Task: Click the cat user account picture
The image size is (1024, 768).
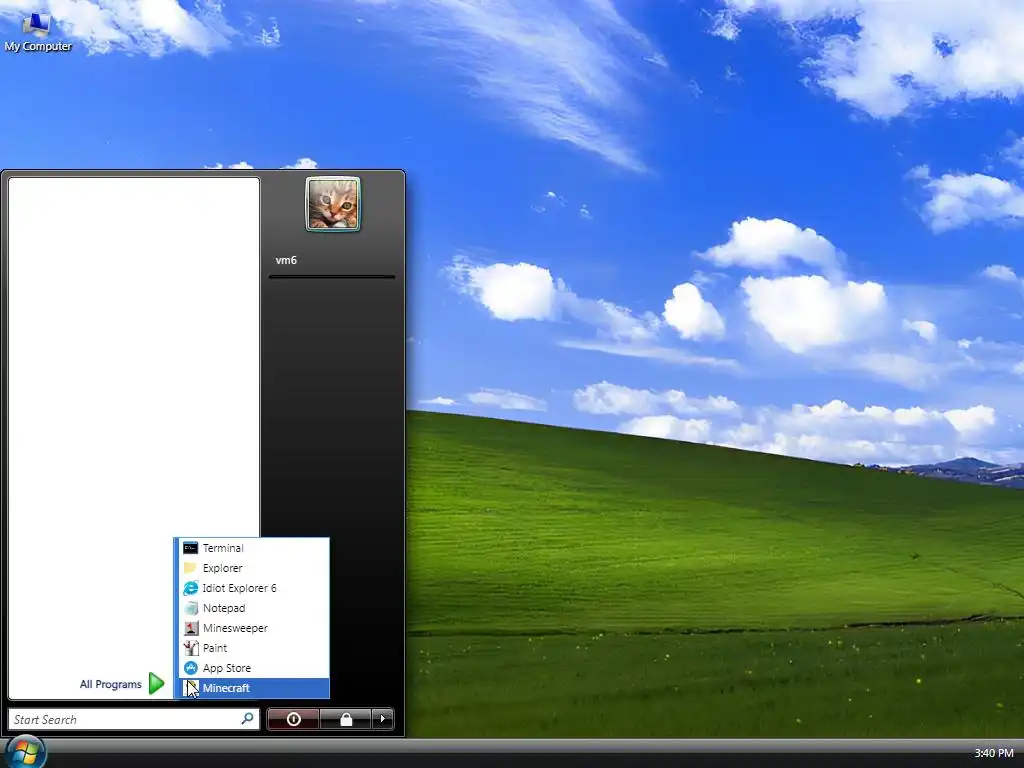Action: pyautogui.click(x=332, y=204)
